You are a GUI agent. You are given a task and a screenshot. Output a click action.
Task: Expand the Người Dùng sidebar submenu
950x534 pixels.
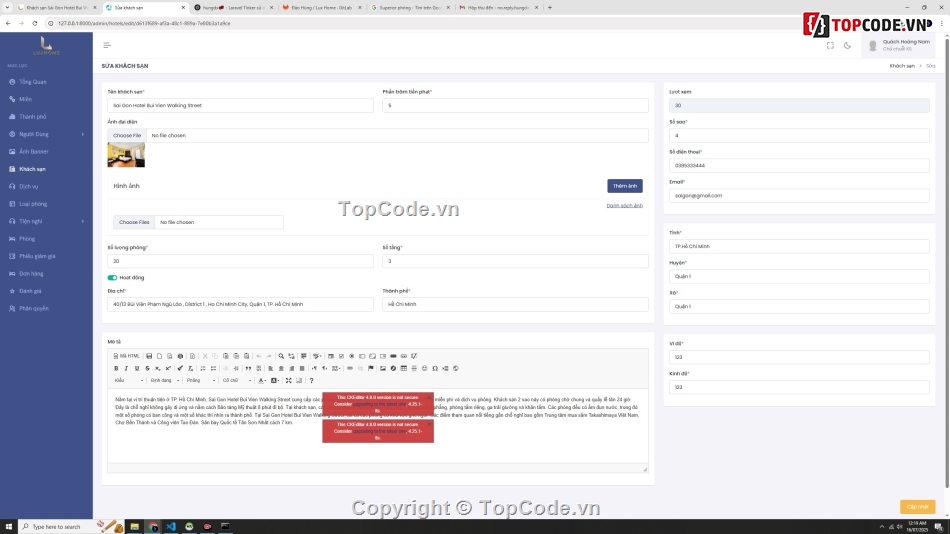click(x=46, y=134)
